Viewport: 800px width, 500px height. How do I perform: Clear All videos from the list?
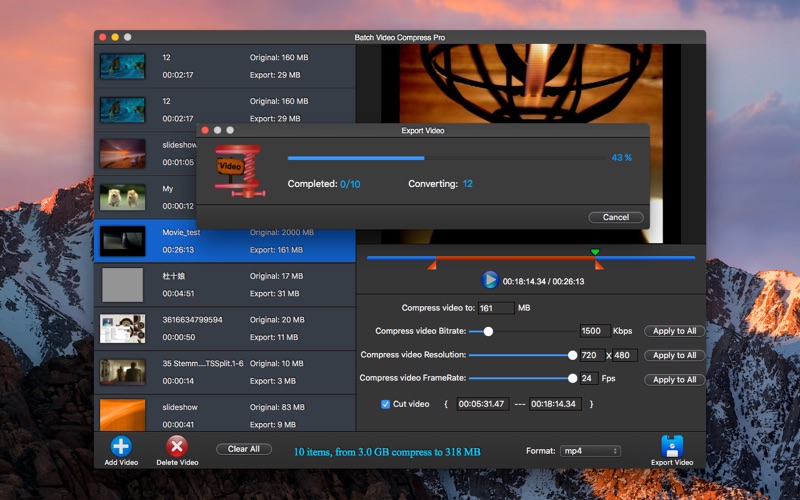[x=243, y=449]
